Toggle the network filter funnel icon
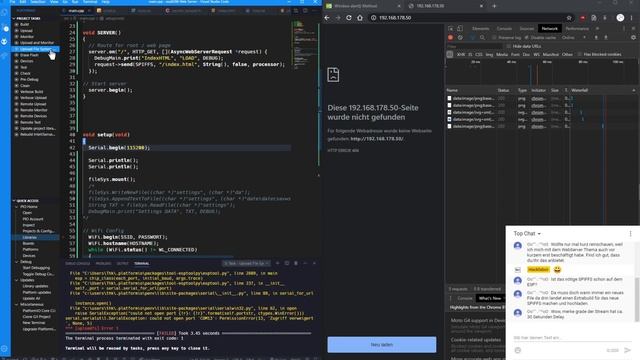This screenshot has width=640, height=360. tap(473, 38)
